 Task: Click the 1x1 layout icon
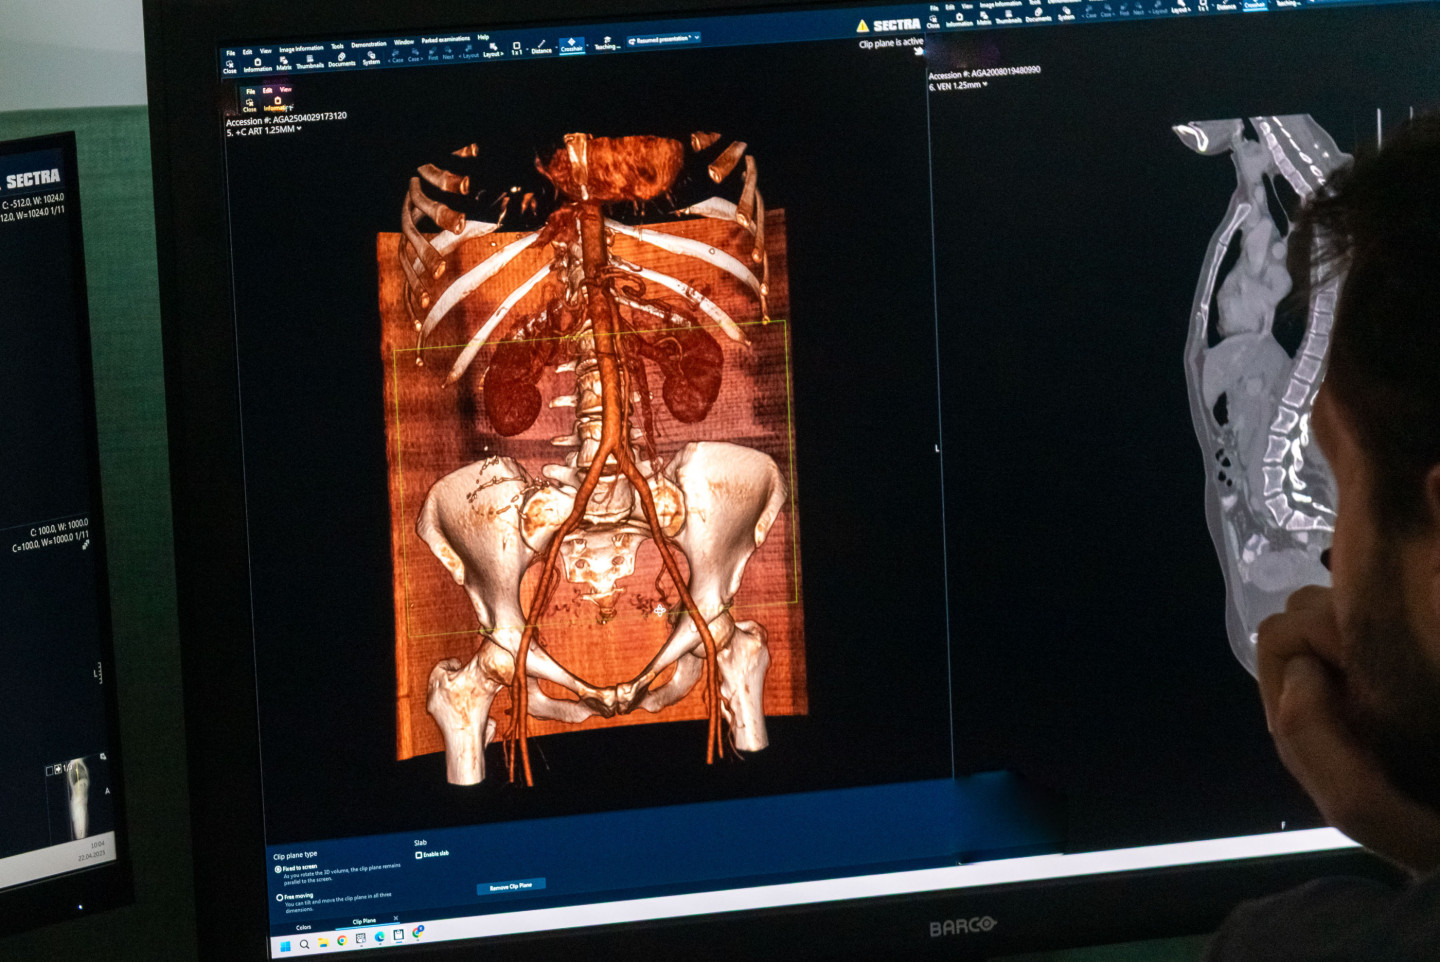(516, 47)
